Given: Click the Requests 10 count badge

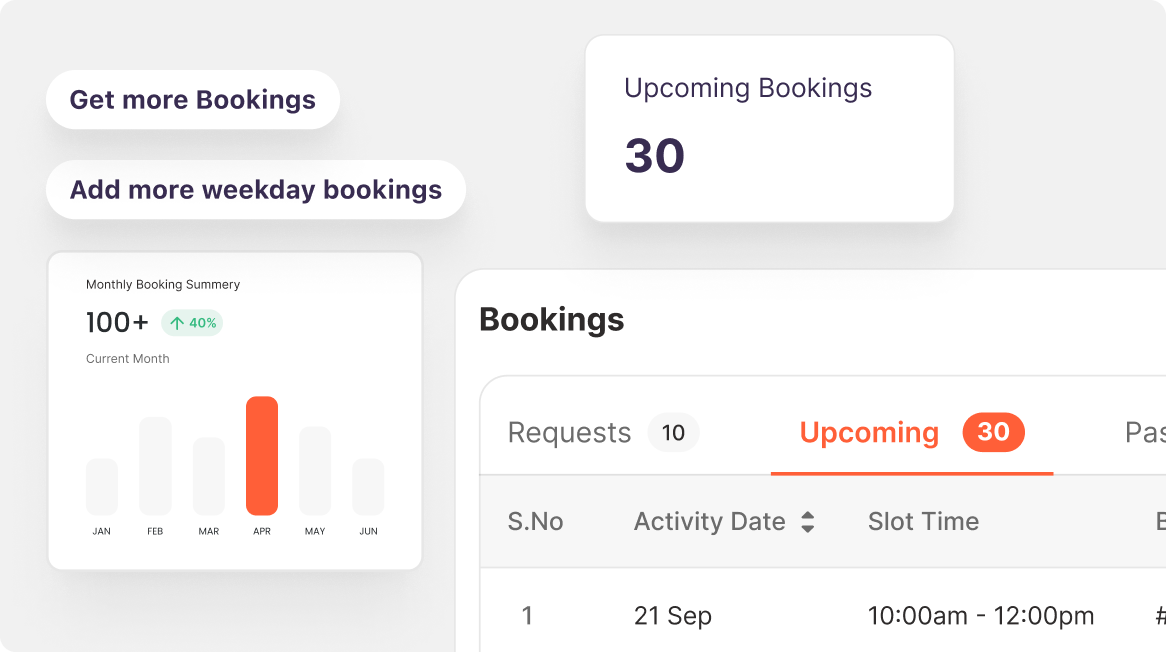Looking at the screenshot, I should click(x=673, y=433).
